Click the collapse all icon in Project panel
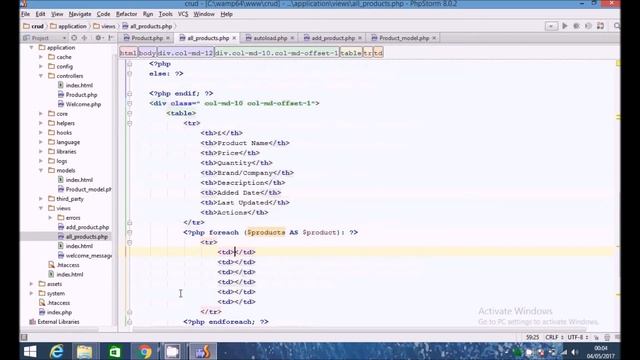Image resolution: width=640 pixels, height=360 pixels. 84,38
